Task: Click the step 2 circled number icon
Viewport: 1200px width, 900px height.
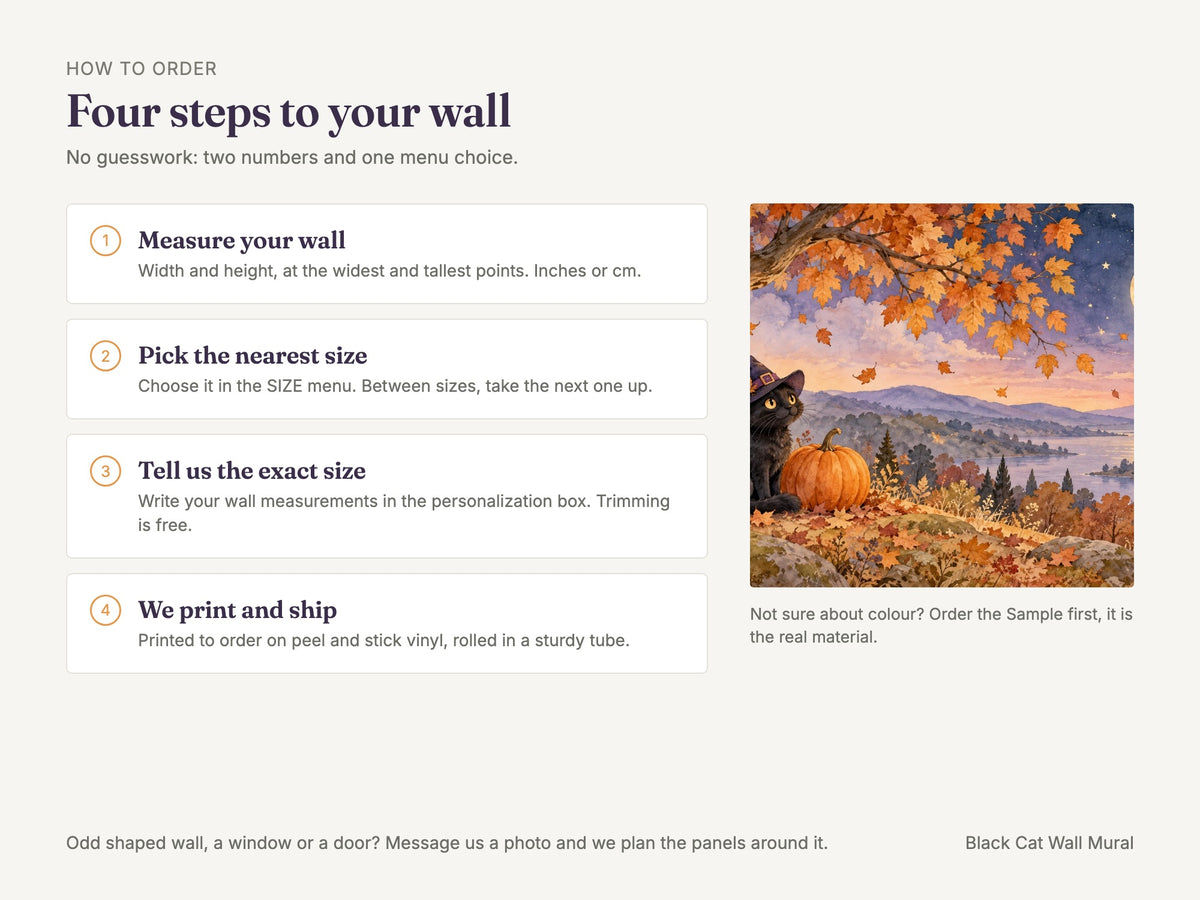Action: click(105, 356)
